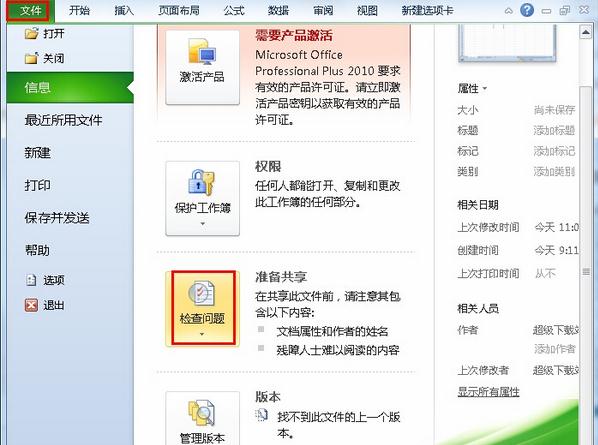
Task: Minimize the ribbon with the caret icon
Action: (x=508, y=11)
